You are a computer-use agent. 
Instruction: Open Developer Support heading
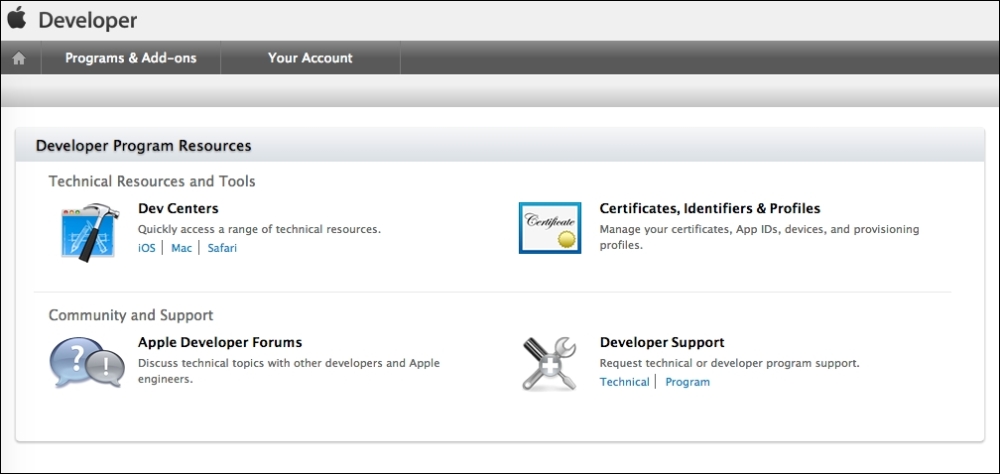(662, 343)
